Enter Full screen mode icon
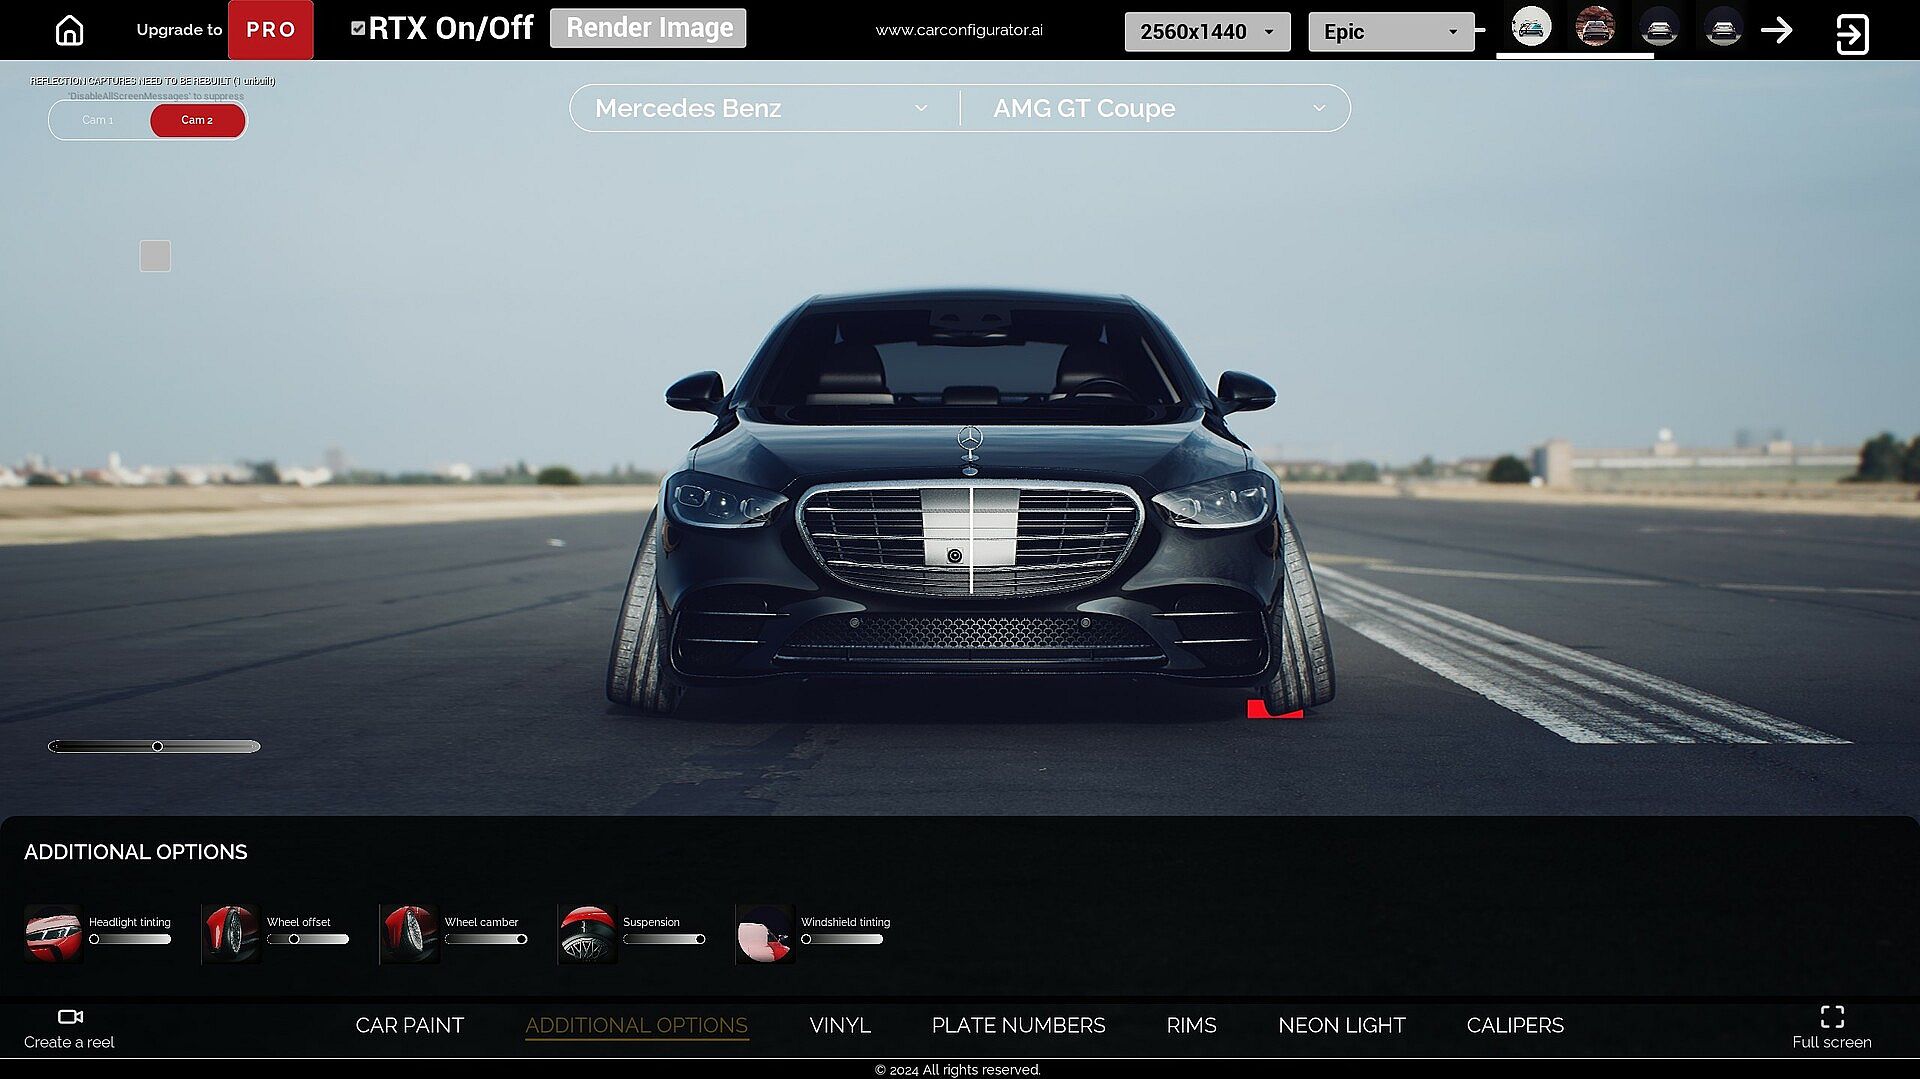The height and width of the screenshot is (1079, 1920). click(1832, 1017)
